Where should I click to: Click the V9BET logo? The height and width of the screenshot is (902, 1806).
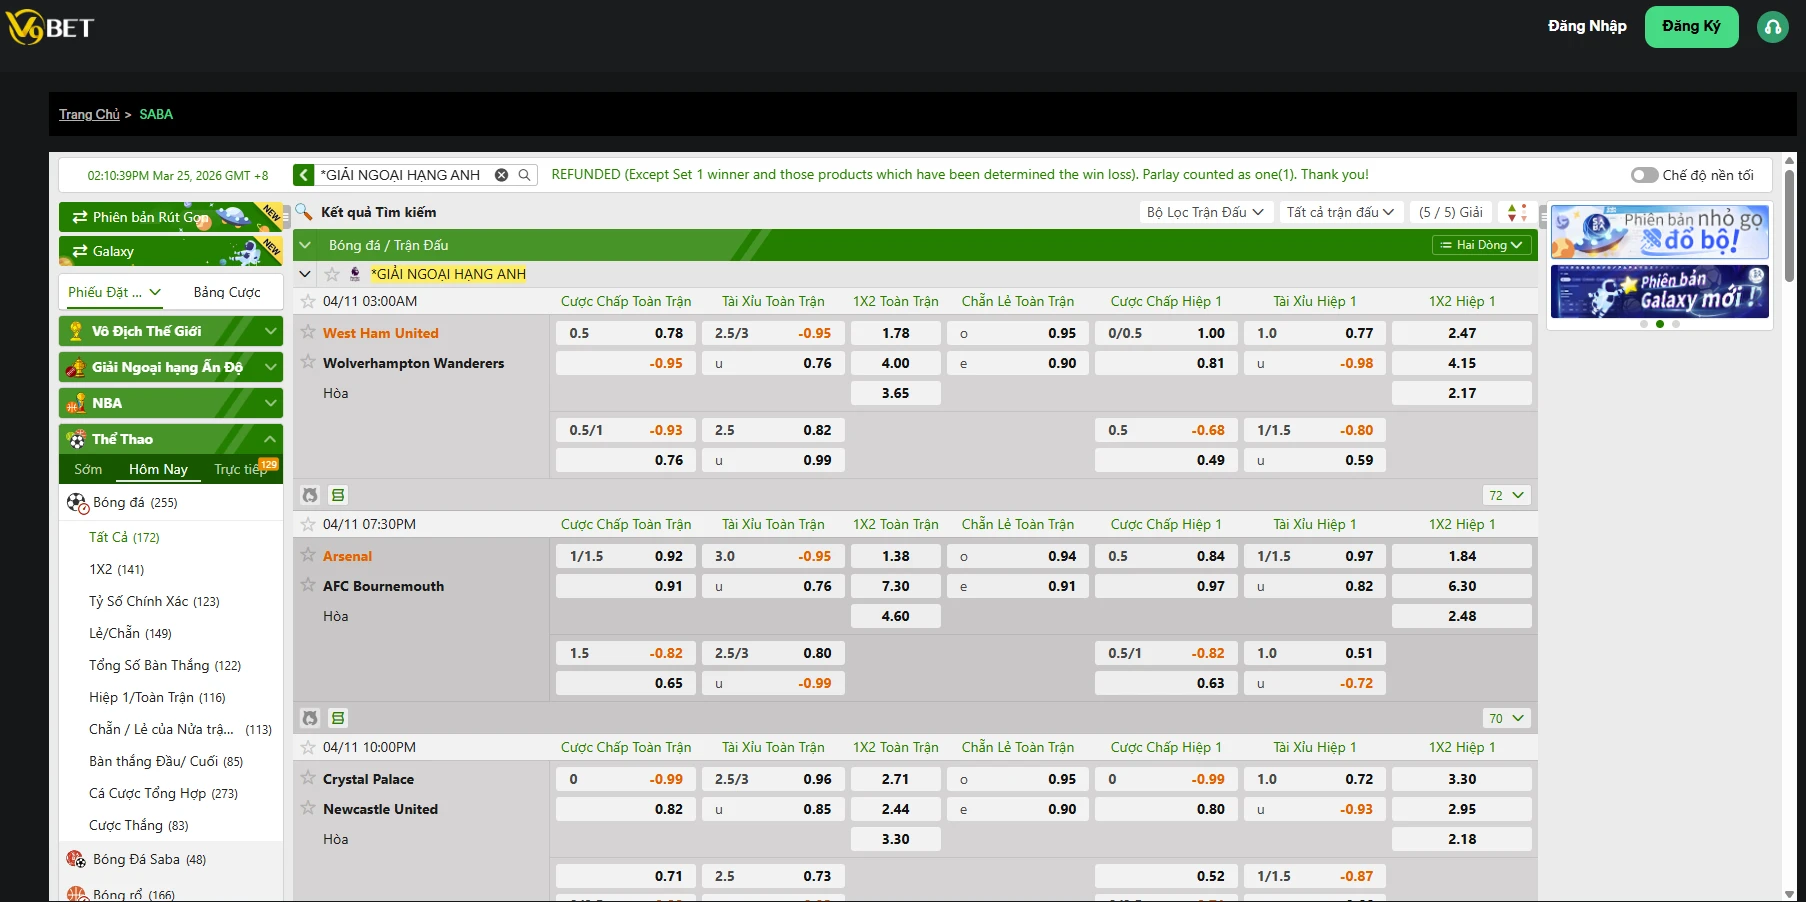(x=50, y=28)
